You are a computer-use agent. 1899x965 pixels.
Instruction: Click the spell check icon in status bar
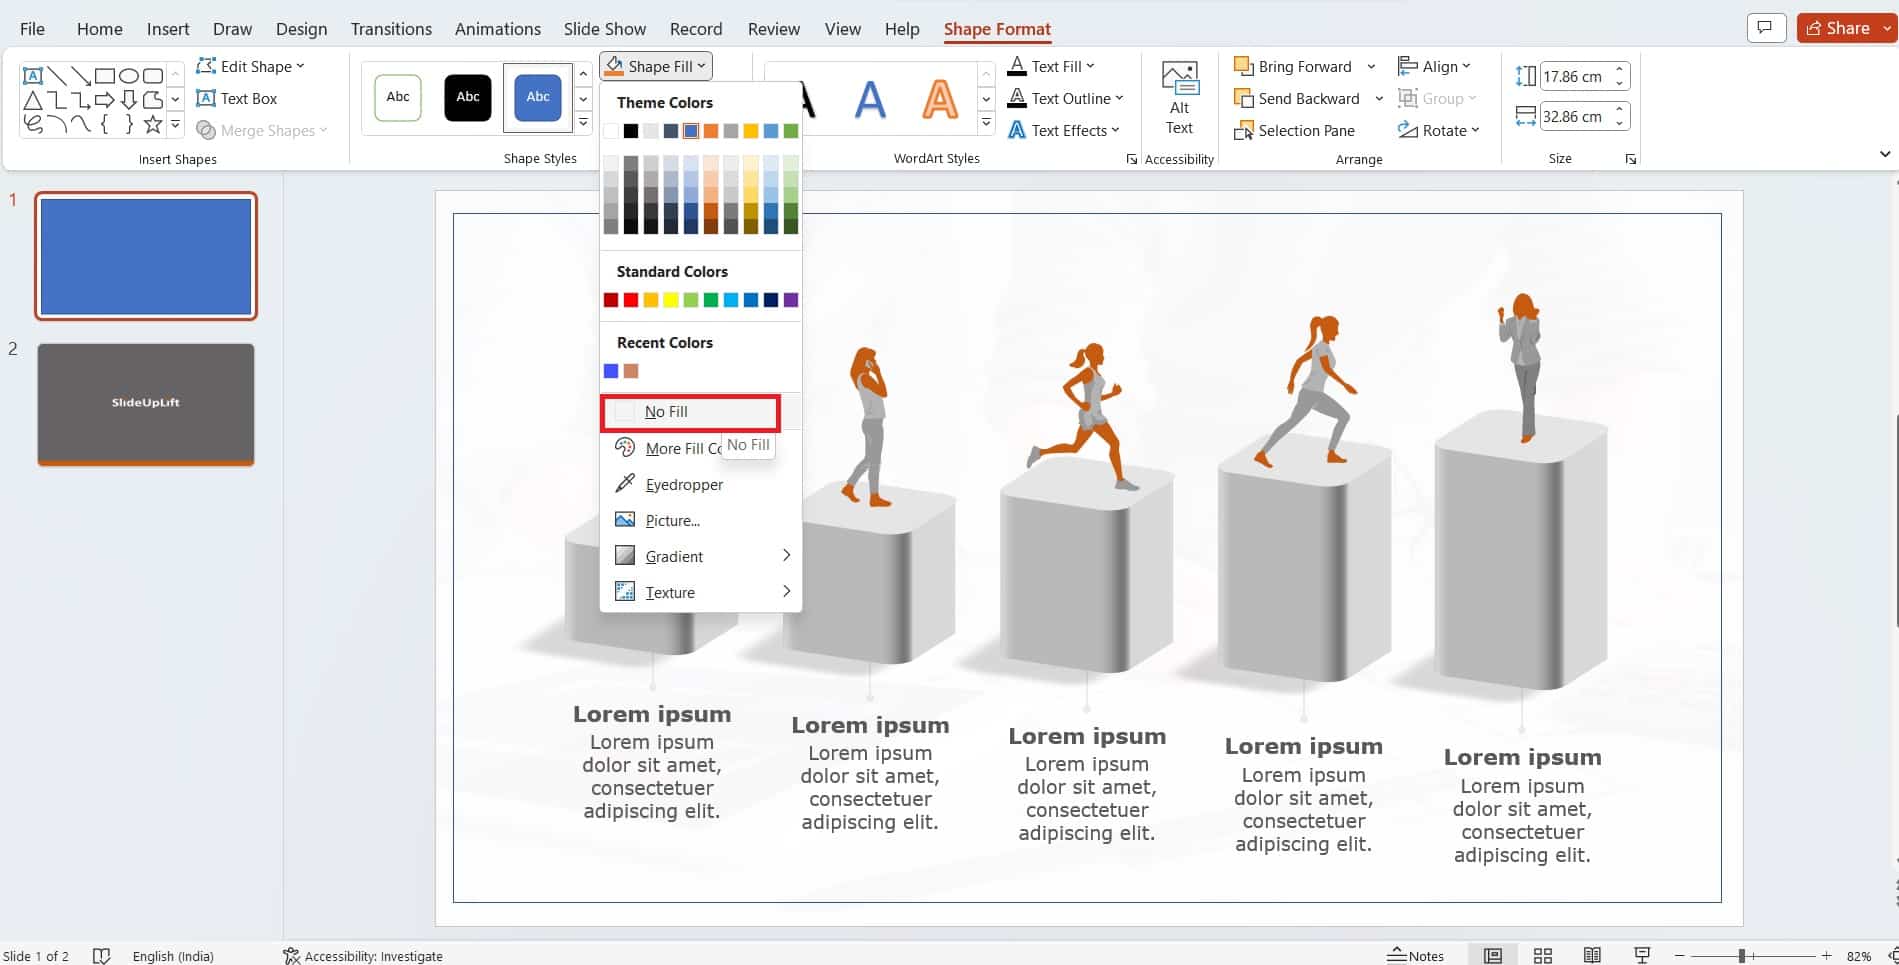tap(102, 955)
